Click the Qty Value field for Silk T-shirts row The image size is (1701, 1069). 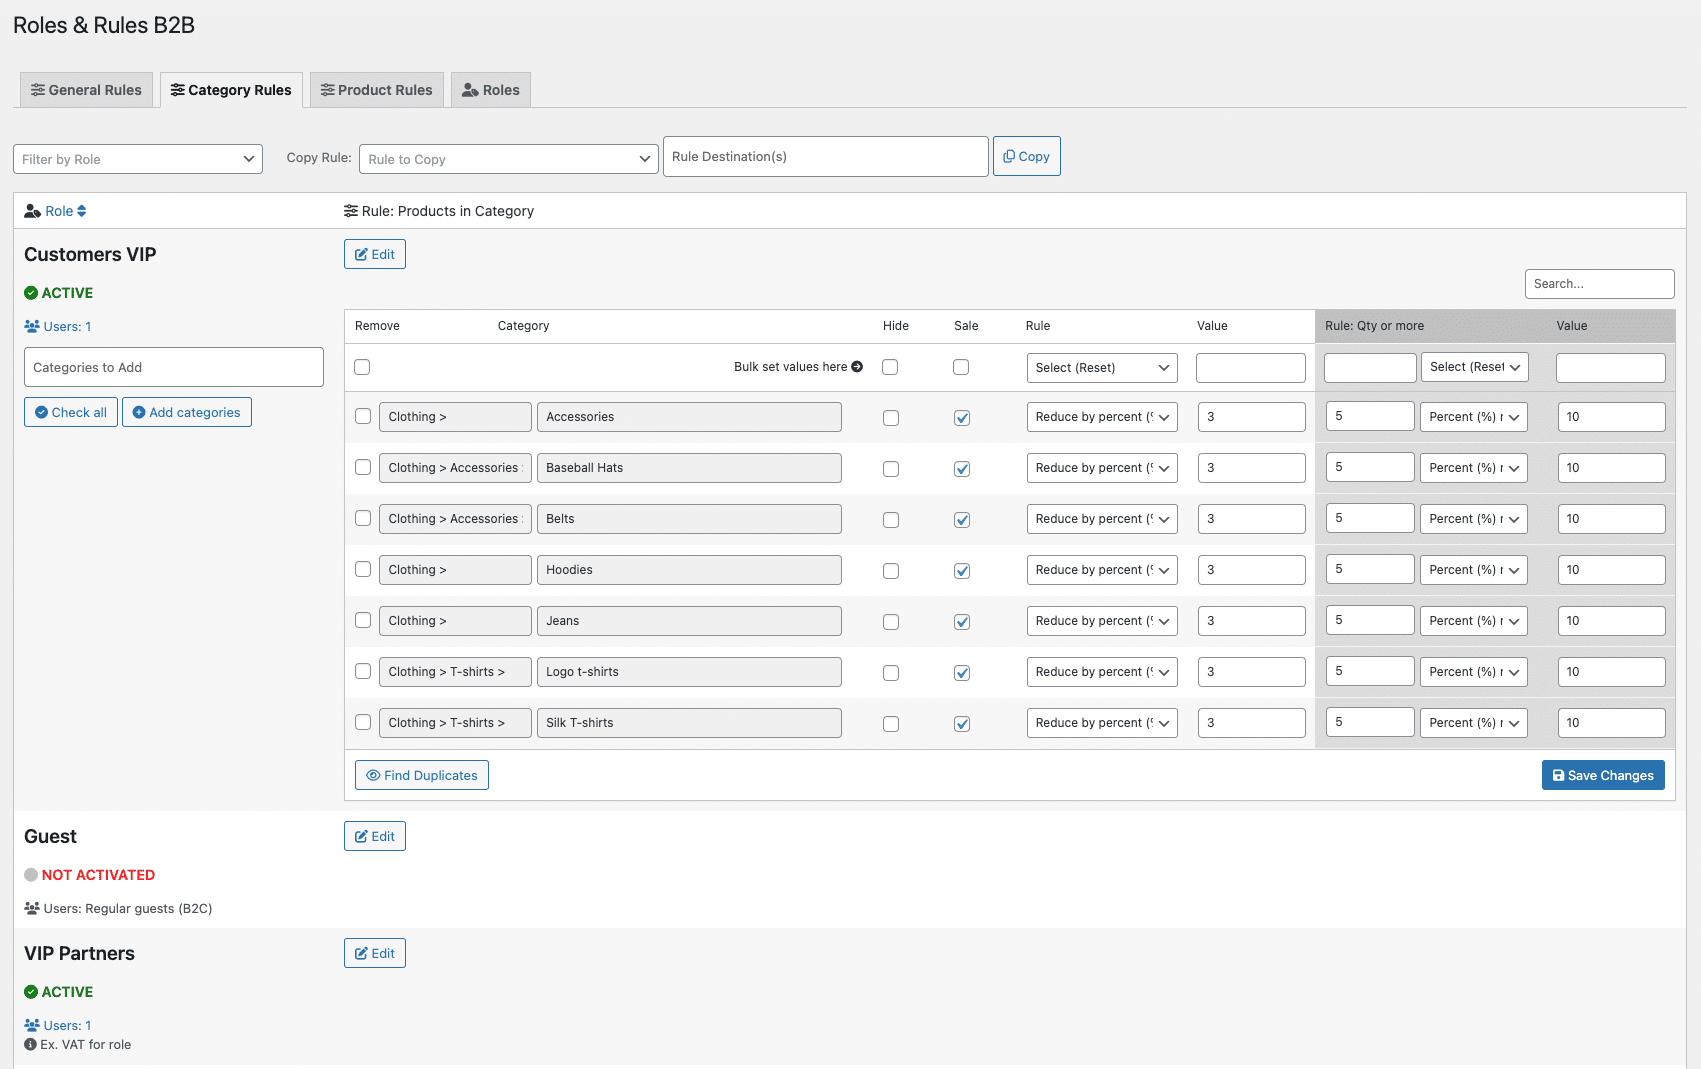(x=1612, y=723)
